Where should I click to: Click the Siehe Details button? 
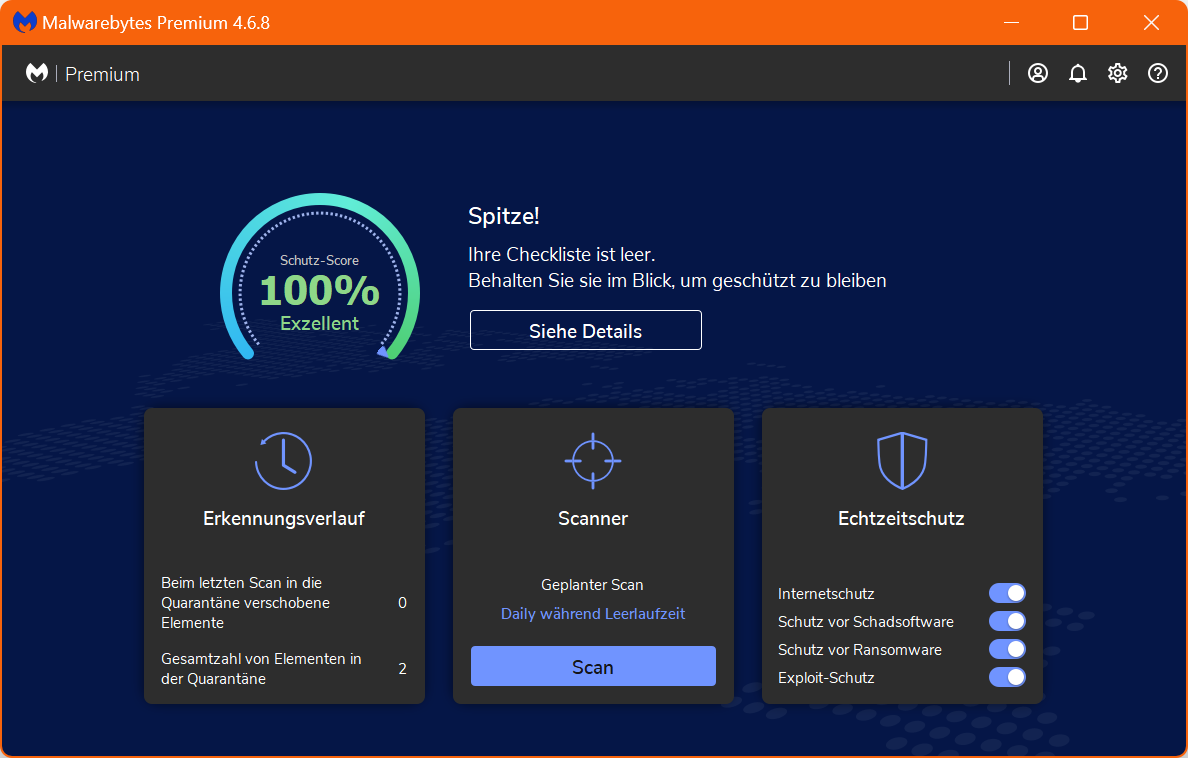(x=586, y=330)
